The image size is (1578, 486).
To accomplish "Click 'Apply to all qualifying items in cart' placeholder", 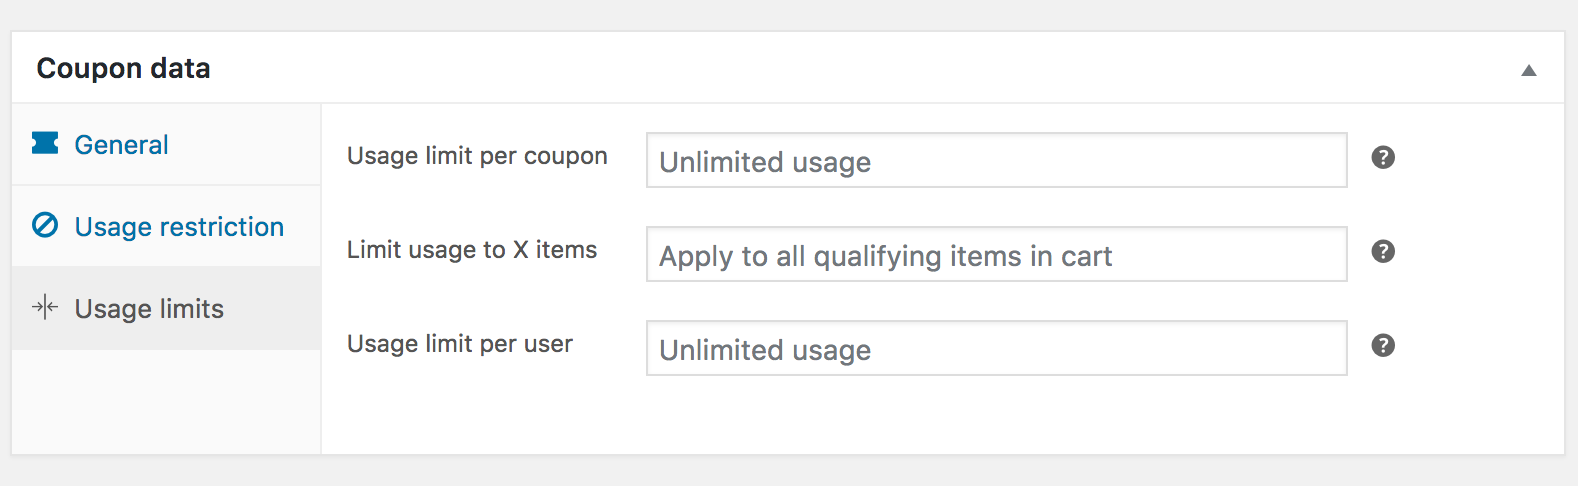I will 885,256.
